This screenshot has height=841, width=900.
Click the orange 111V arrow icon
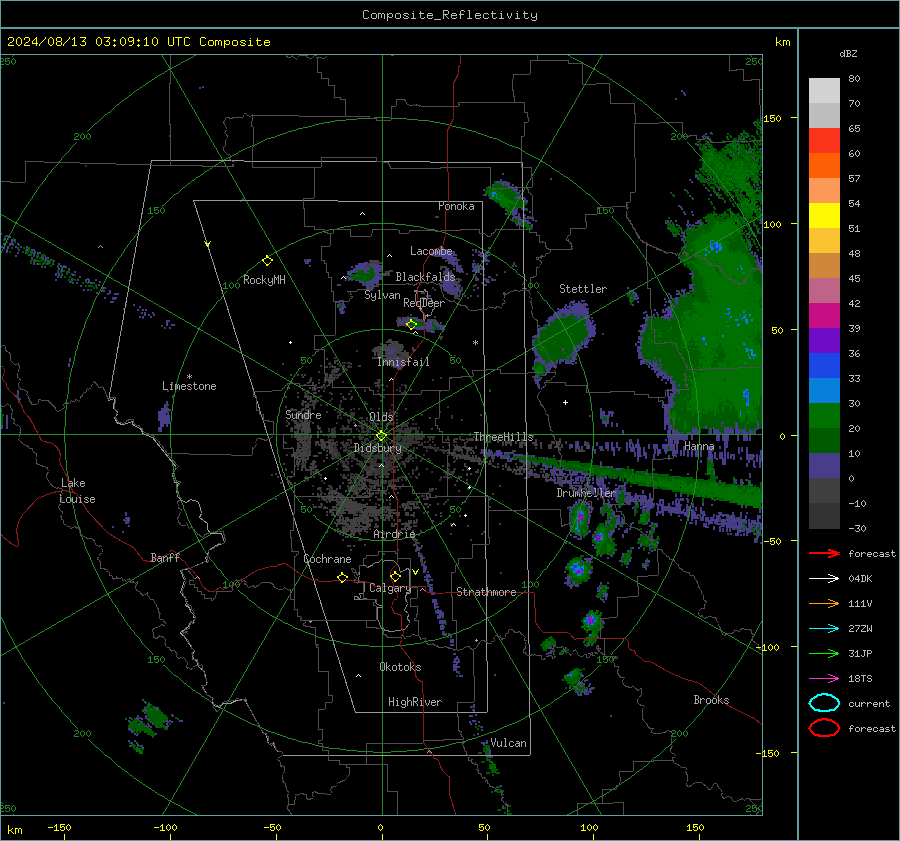[x=824, y=603]
